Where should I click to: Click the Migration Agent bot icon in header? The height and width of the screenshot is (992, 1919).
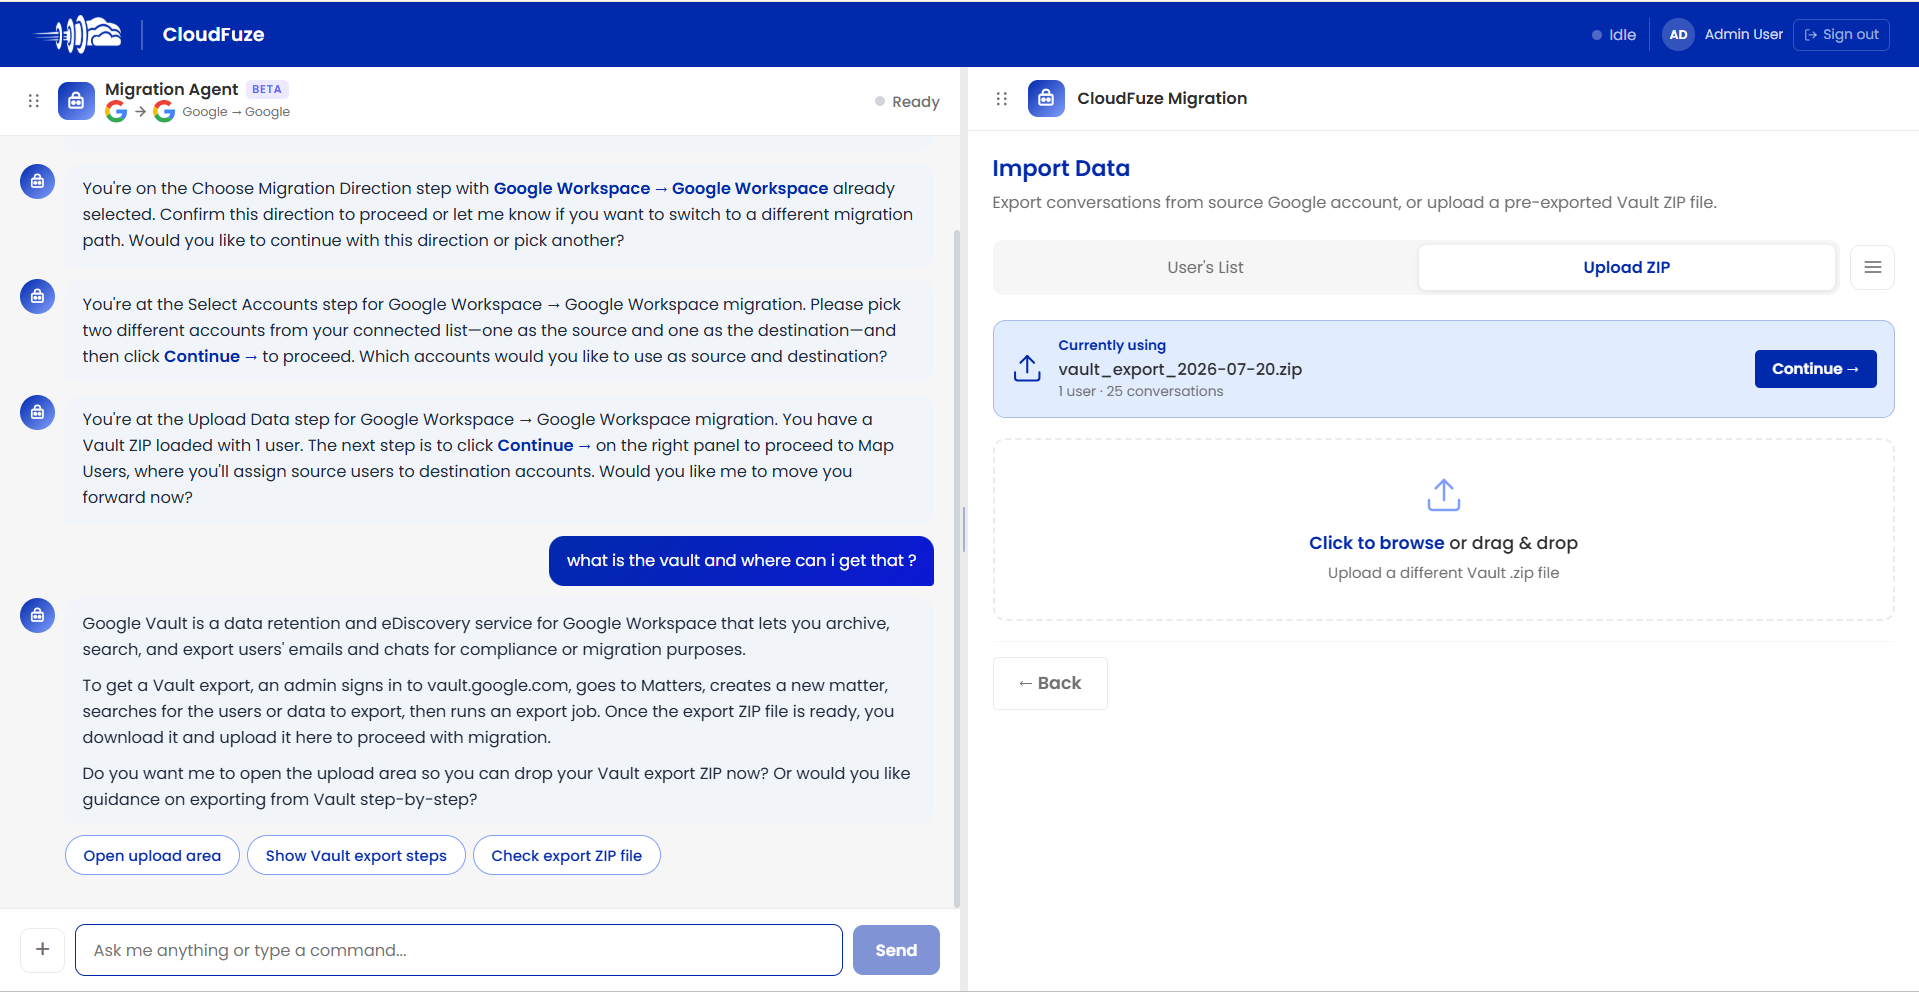[x=76, y=101]
